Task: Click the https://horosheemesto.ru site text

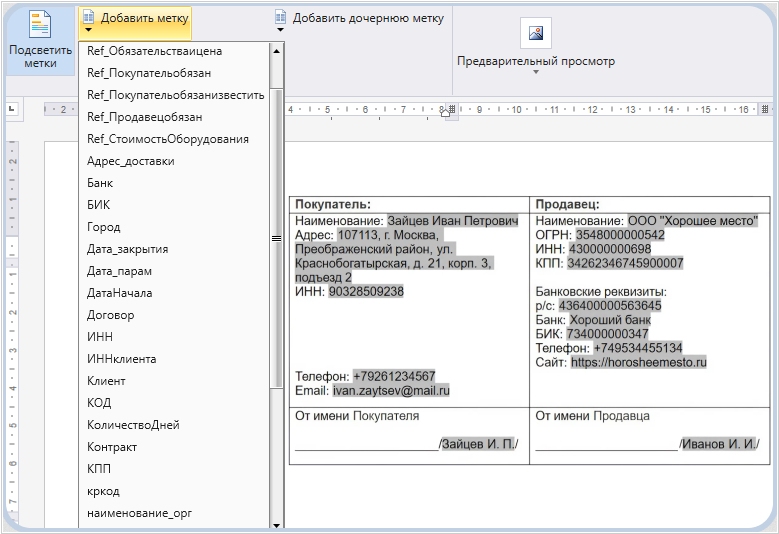Action: click(638, 362)
